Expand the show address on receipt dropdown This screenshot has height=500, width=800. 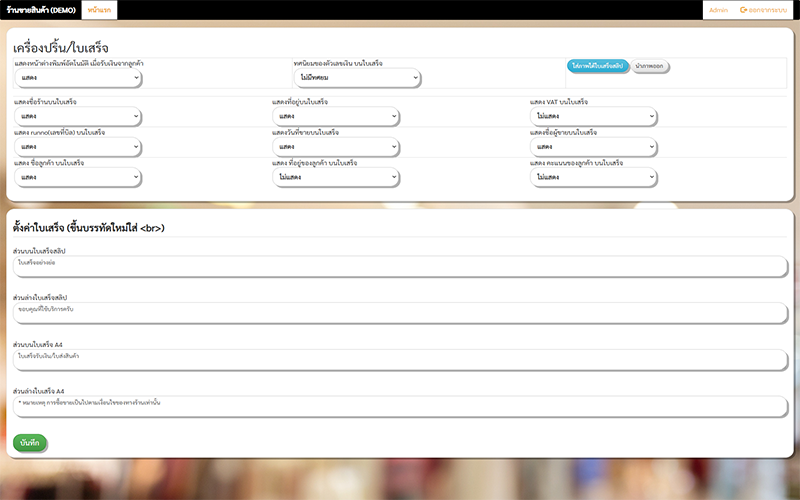click(x=336, y=117)
